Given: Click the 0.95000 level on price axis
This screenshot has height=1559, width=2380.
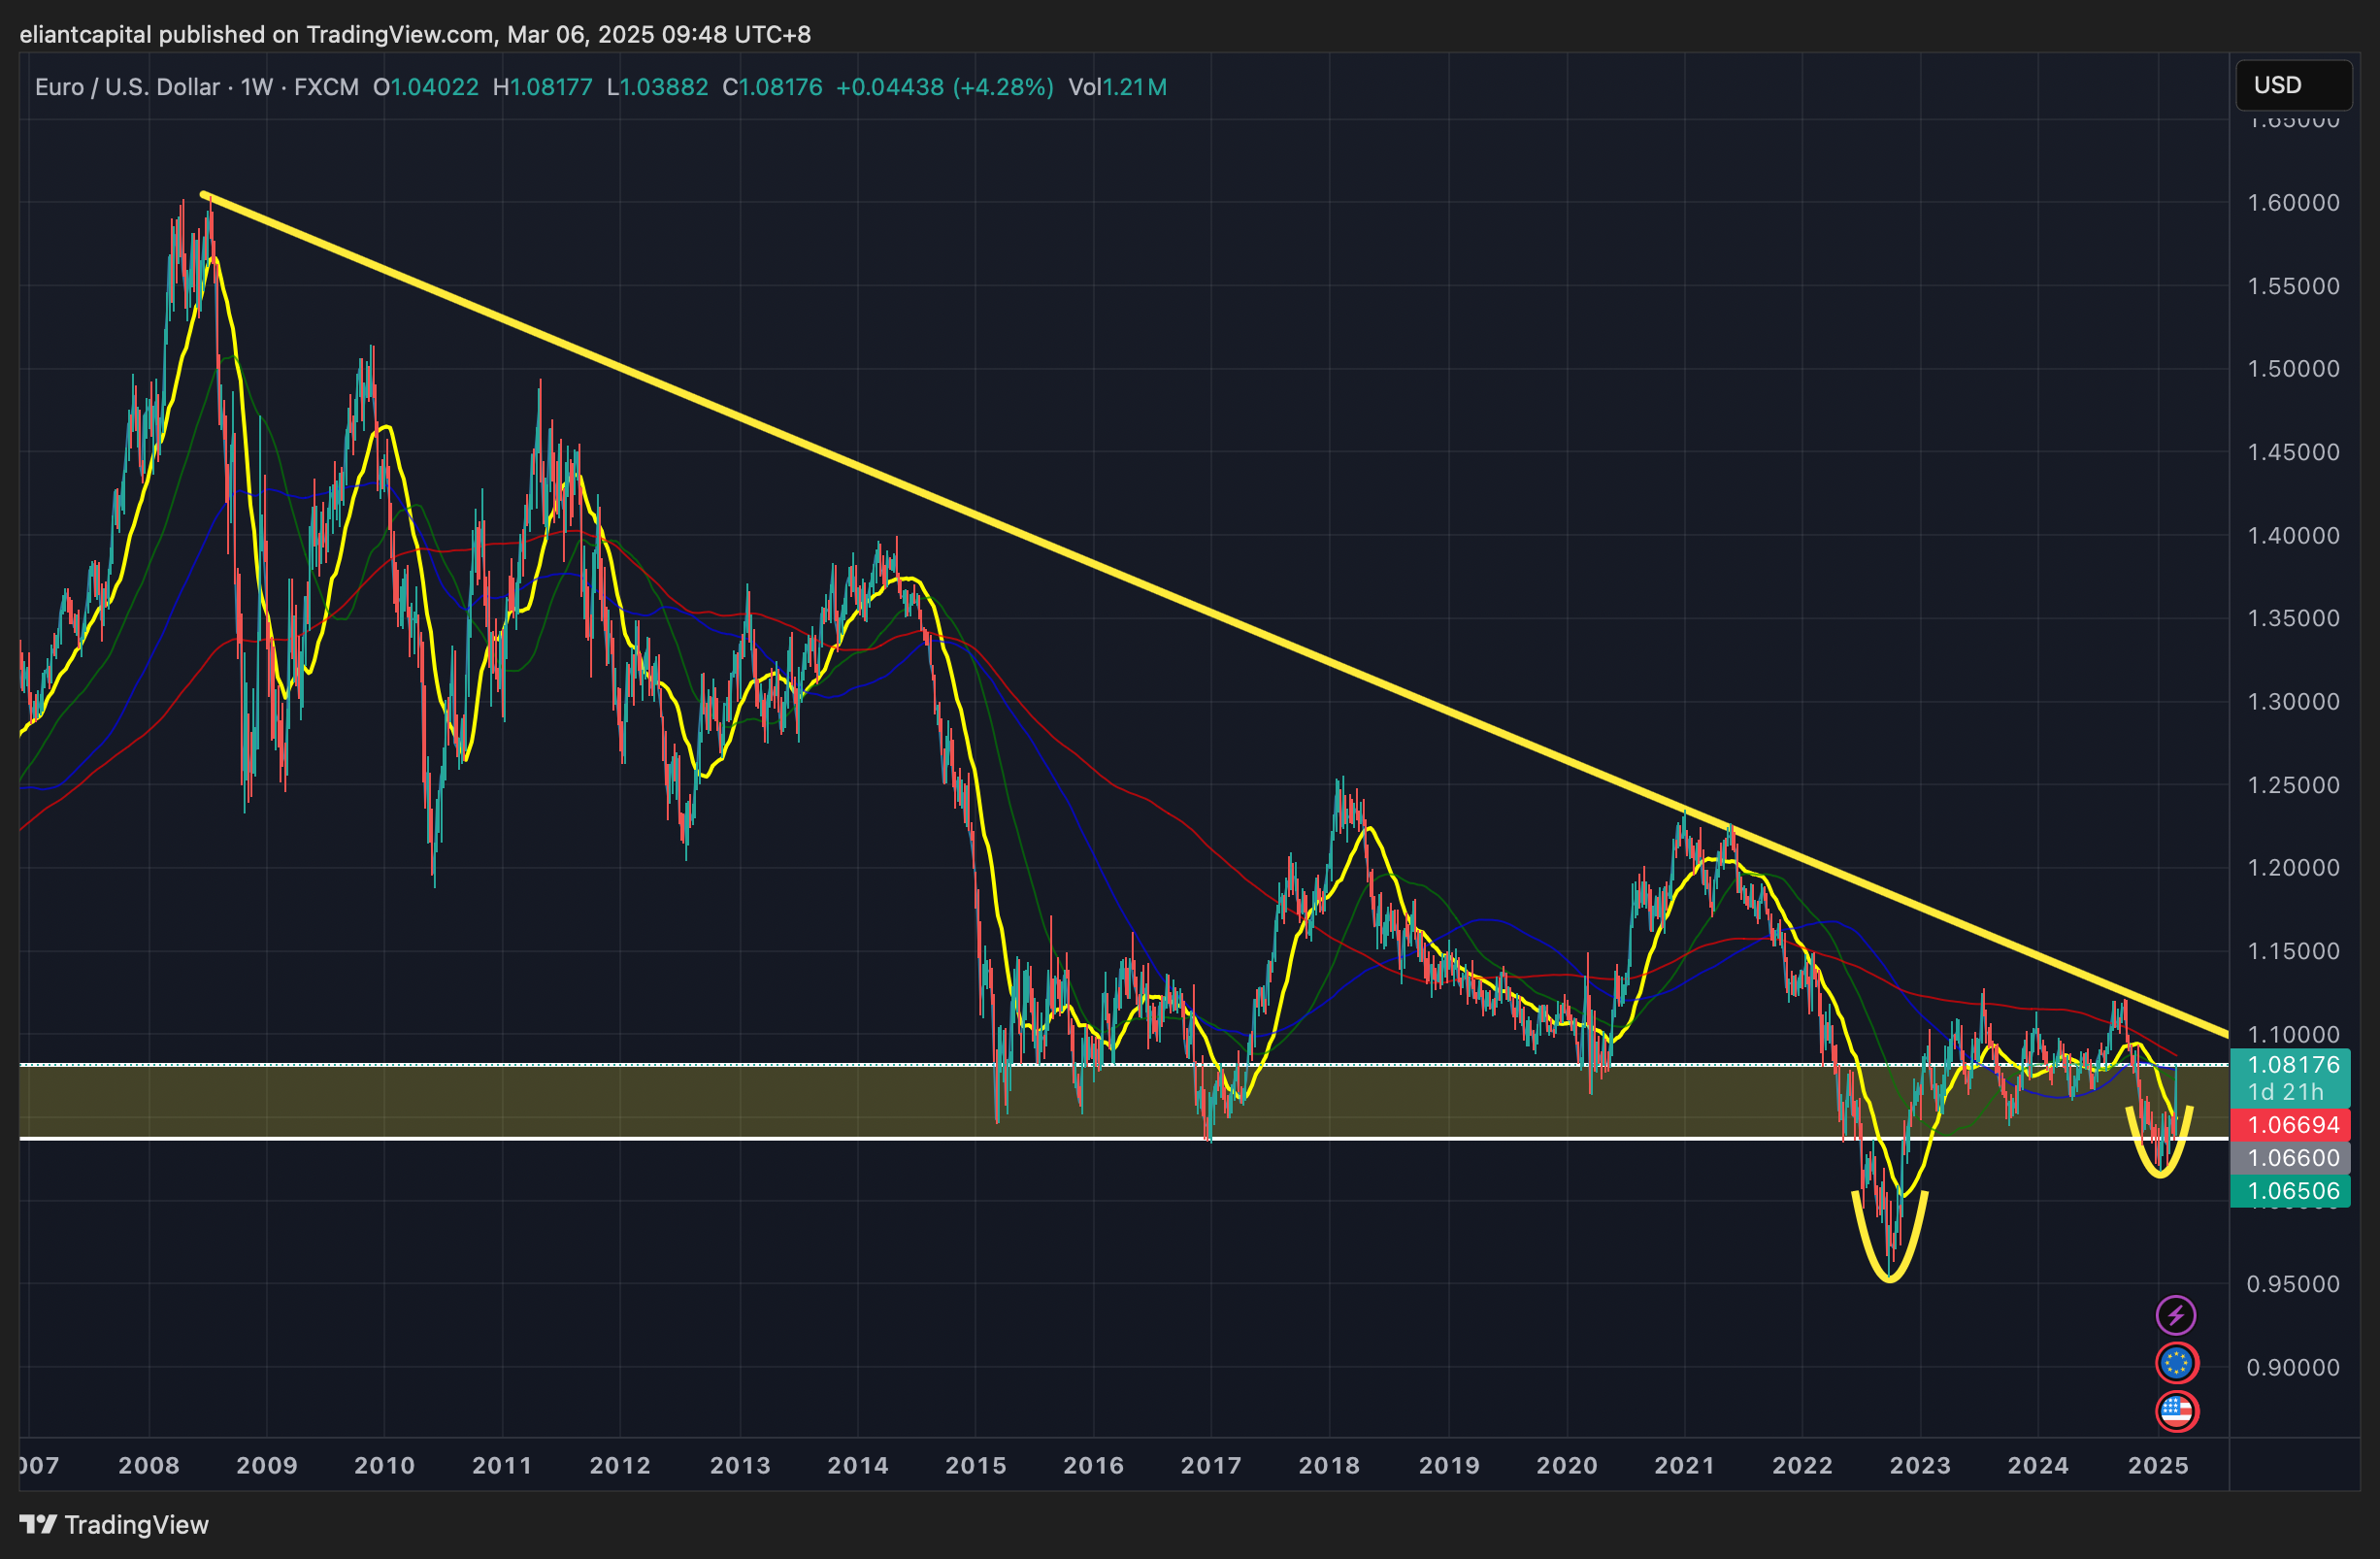Looking at the screenshot, I should click(x=2293, y=1284).
